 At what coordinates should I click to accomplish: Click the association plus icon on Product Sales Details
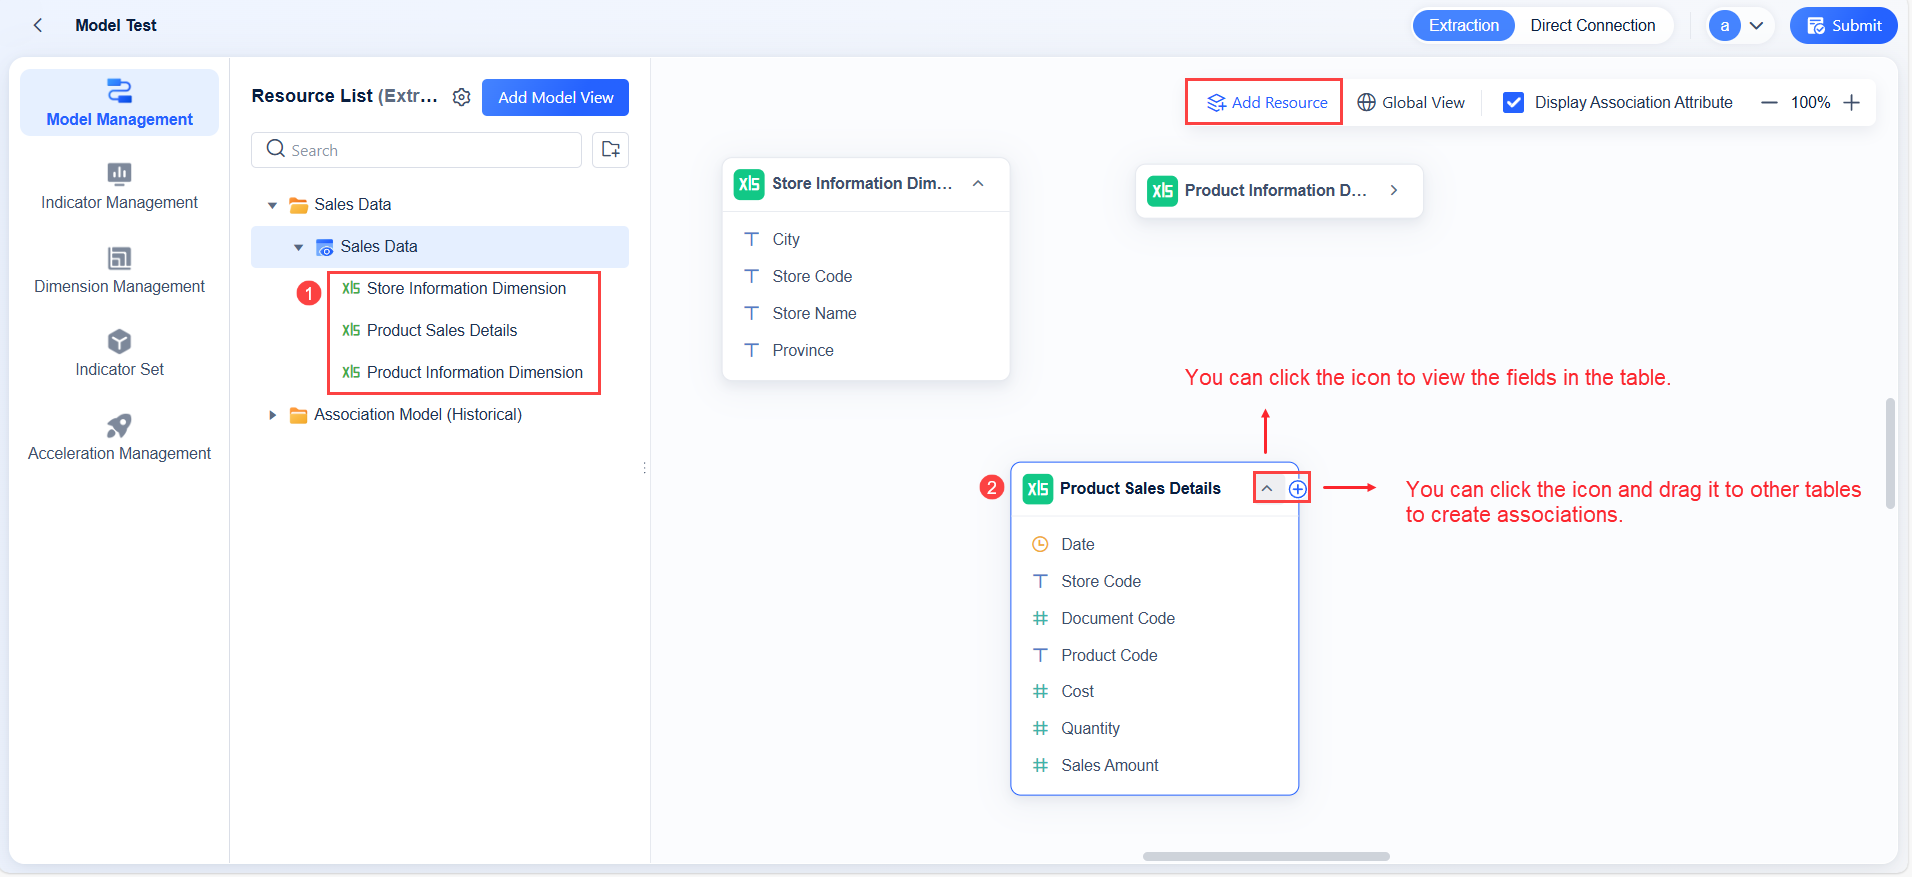click(x=1297, y=489)
